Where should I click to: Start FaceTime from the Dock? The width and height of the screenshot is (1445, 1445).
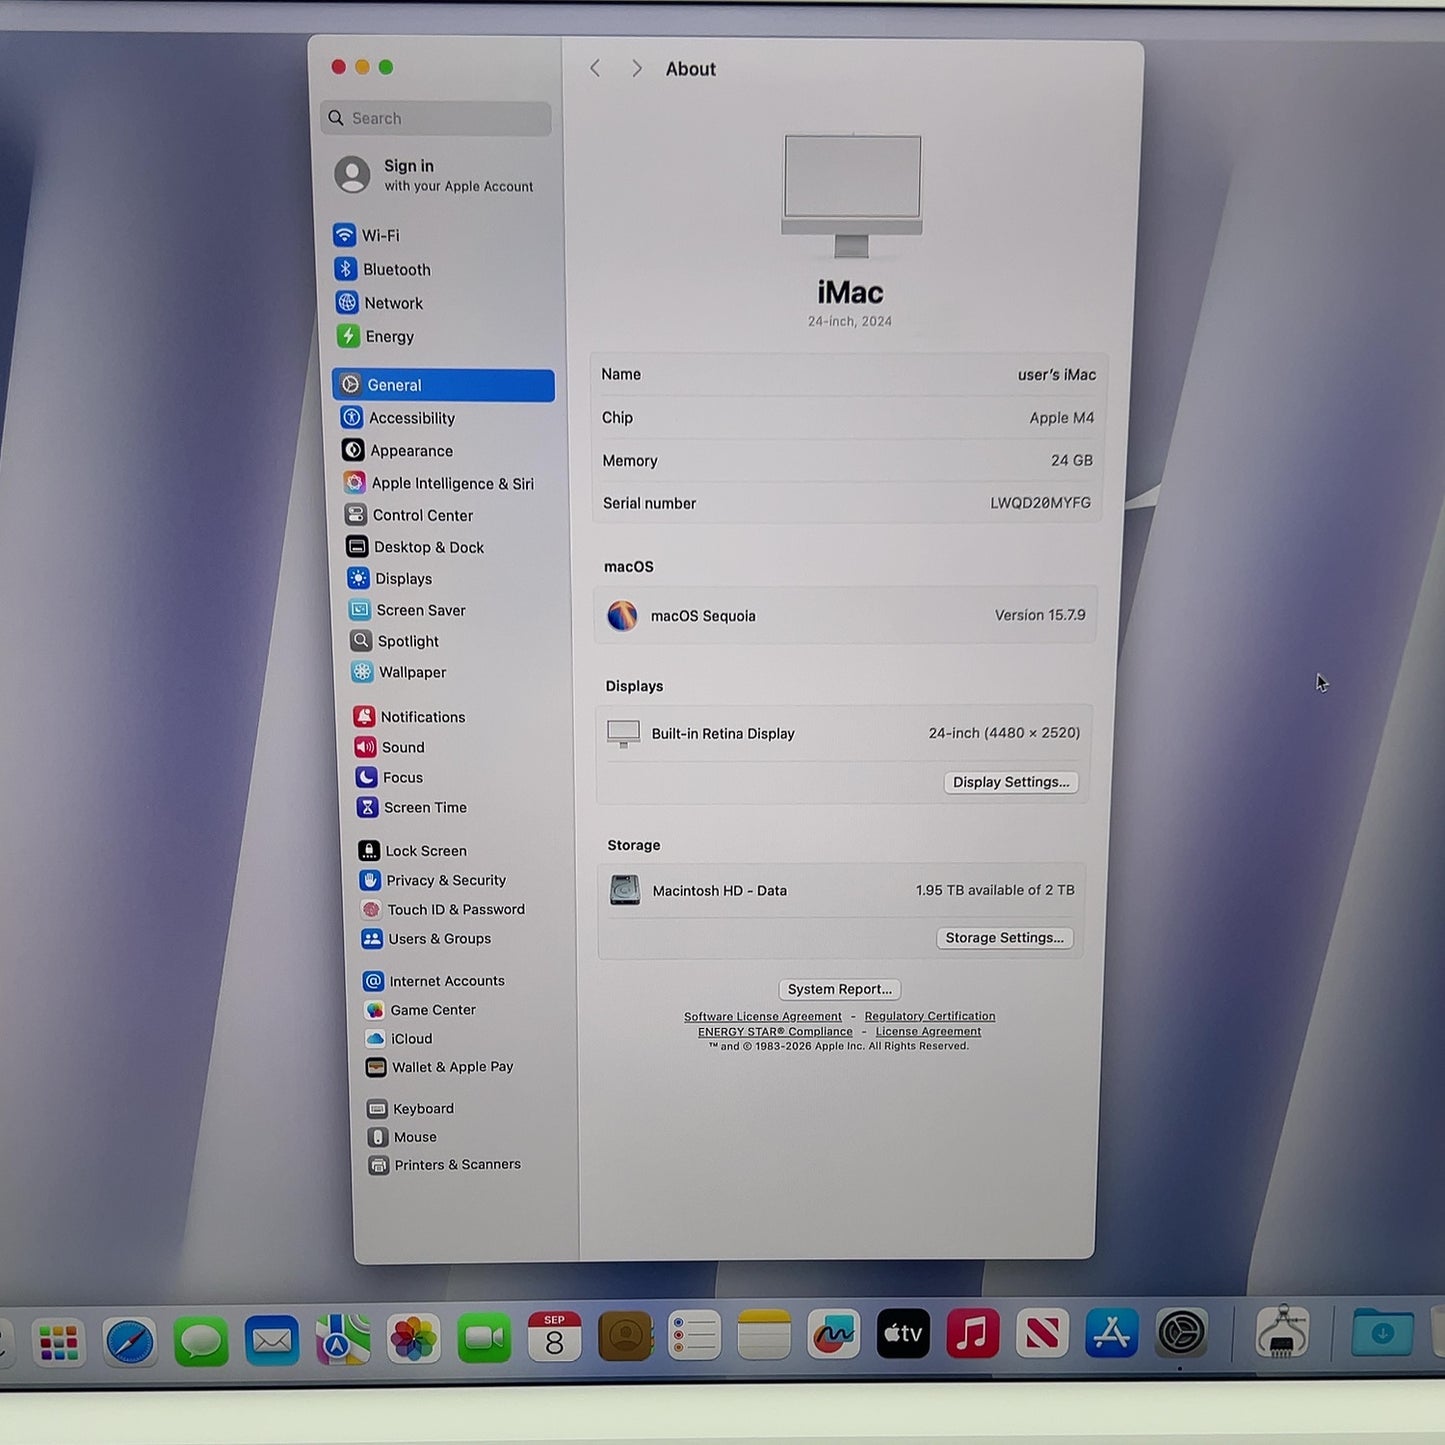pyautogui.click(x=484, y=1338)
